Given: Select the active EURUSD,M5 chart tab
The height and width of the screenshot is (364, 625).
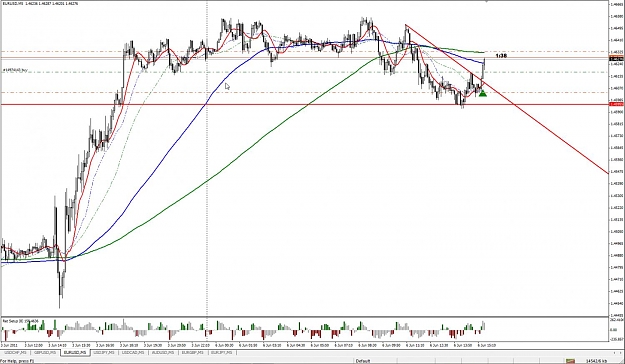Looking at the screenshot, I should pyautogui.click(x=75, y=353).
